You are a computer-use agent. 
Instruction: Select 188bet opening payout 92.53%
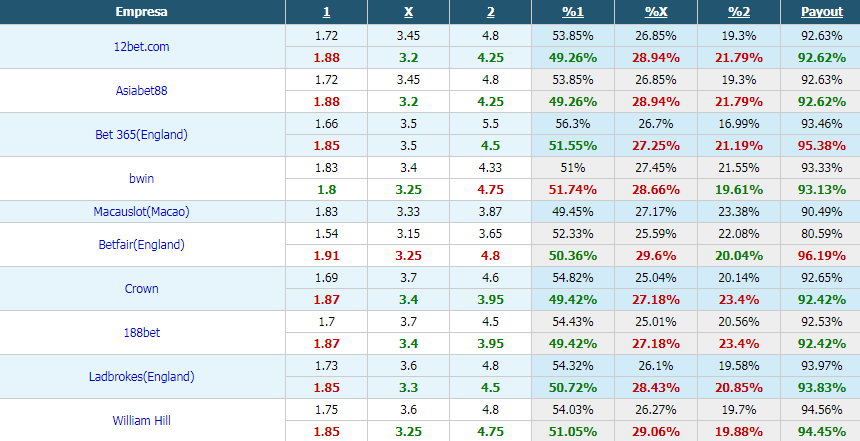click(822, 321)
